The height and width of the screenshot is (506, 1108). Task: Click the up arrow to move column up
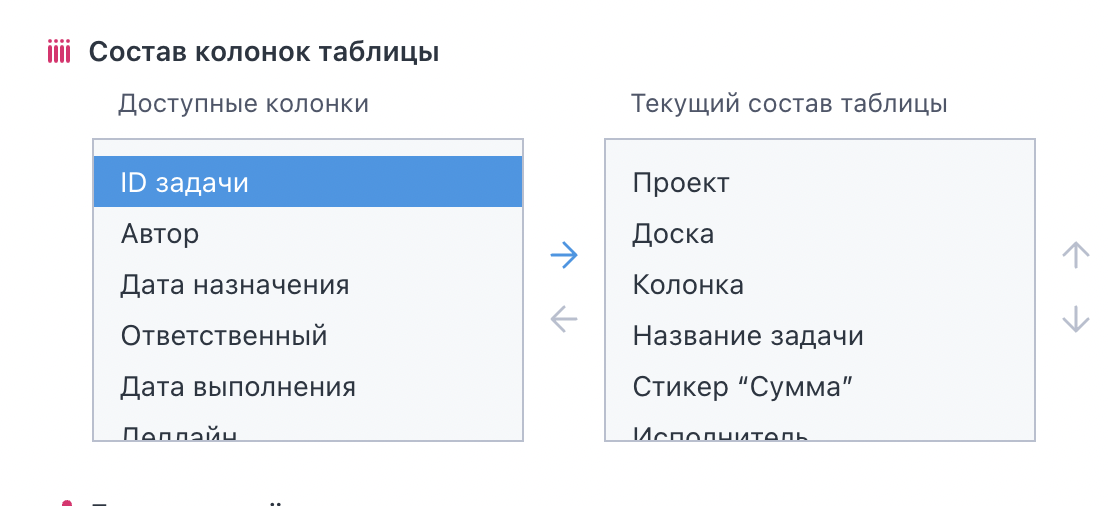click(1076, 255)
